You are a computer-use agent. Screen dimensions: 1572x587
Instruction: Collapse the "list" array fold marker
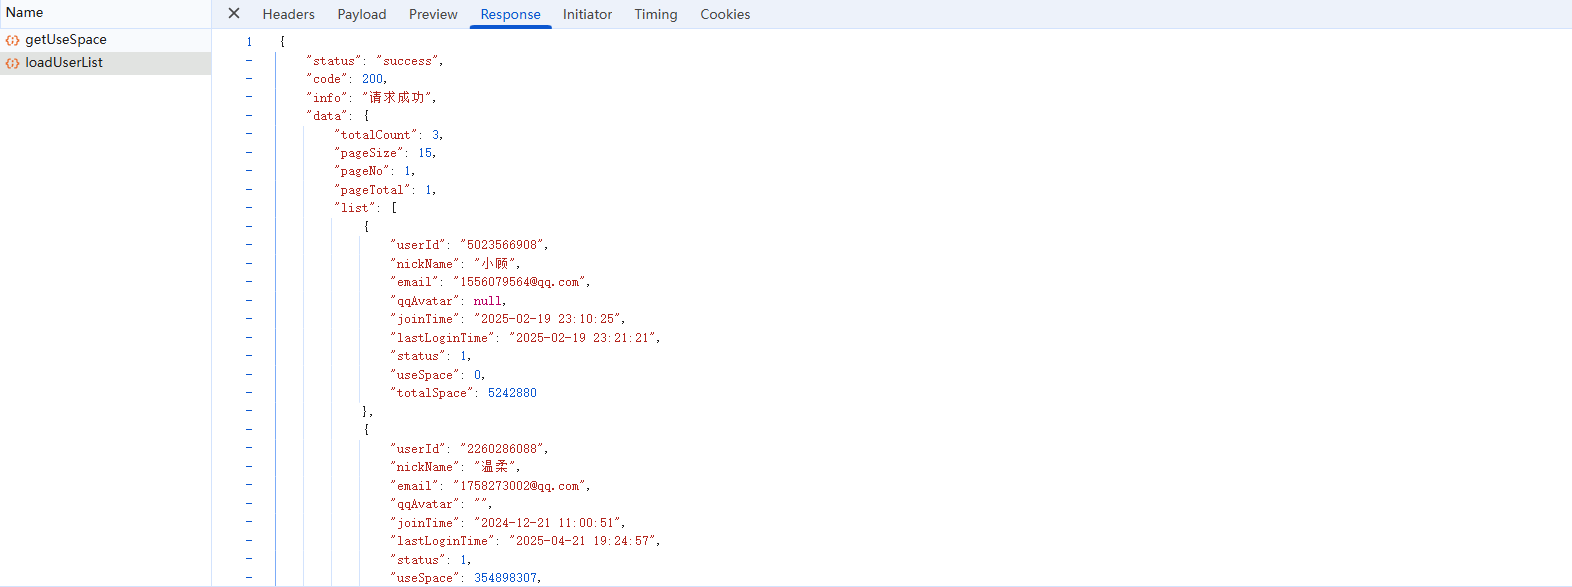tap(249, 208)
